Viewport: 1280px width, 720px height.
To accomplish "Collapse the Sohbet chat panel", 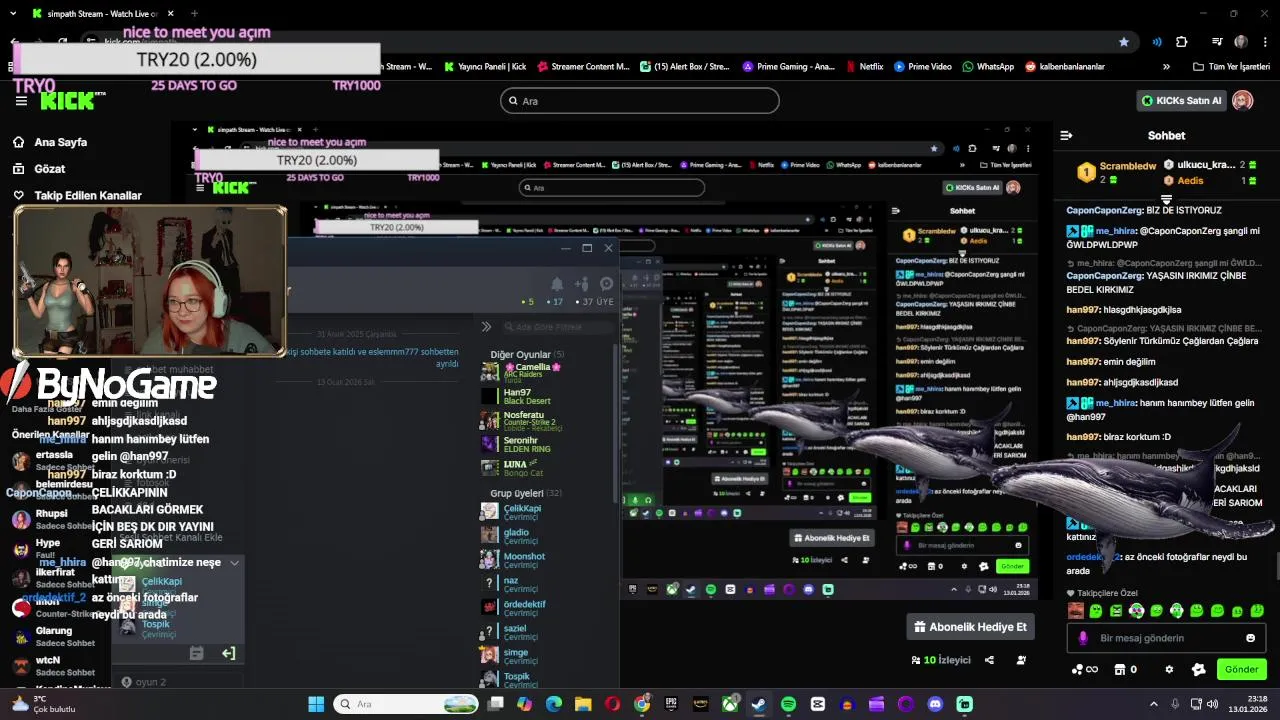I will pos(1066,135).
